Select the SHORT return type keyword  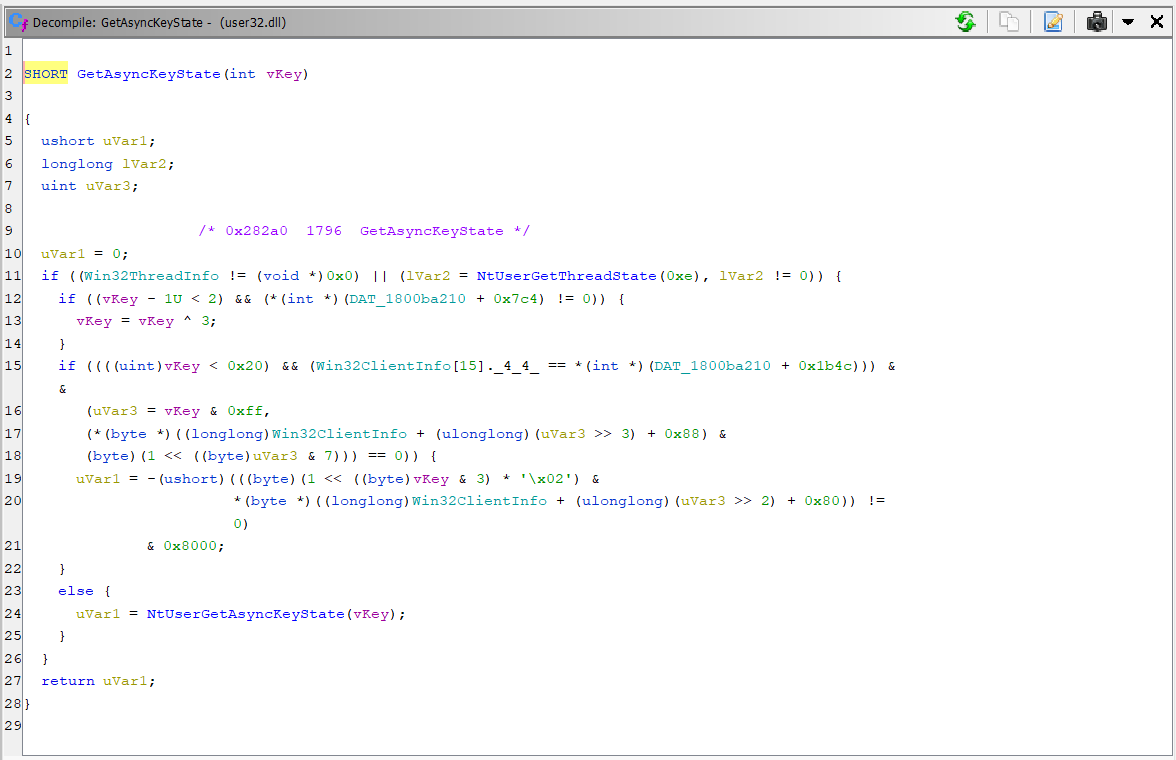[45, 74]
